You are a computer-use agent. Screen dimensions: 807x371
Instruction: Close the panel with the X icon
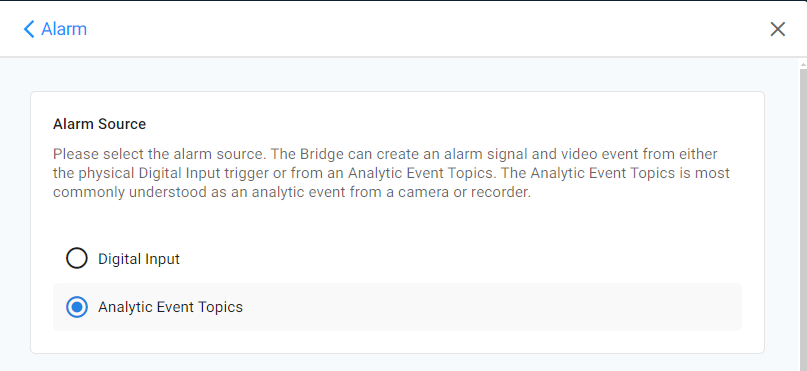777,29
